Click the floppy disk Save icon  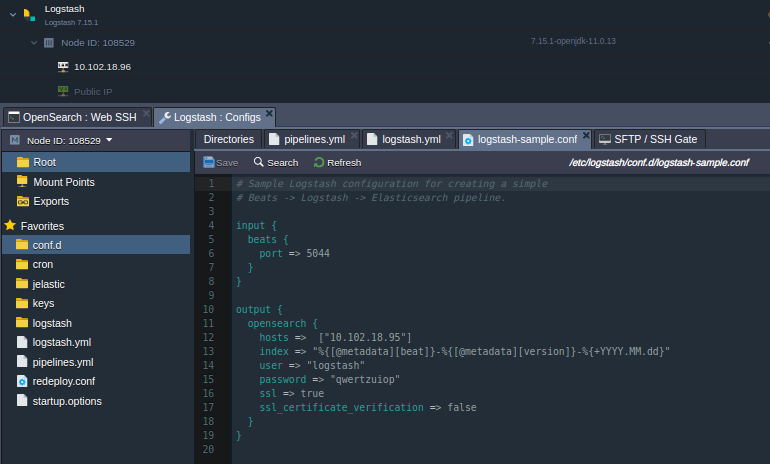(209, 162)
